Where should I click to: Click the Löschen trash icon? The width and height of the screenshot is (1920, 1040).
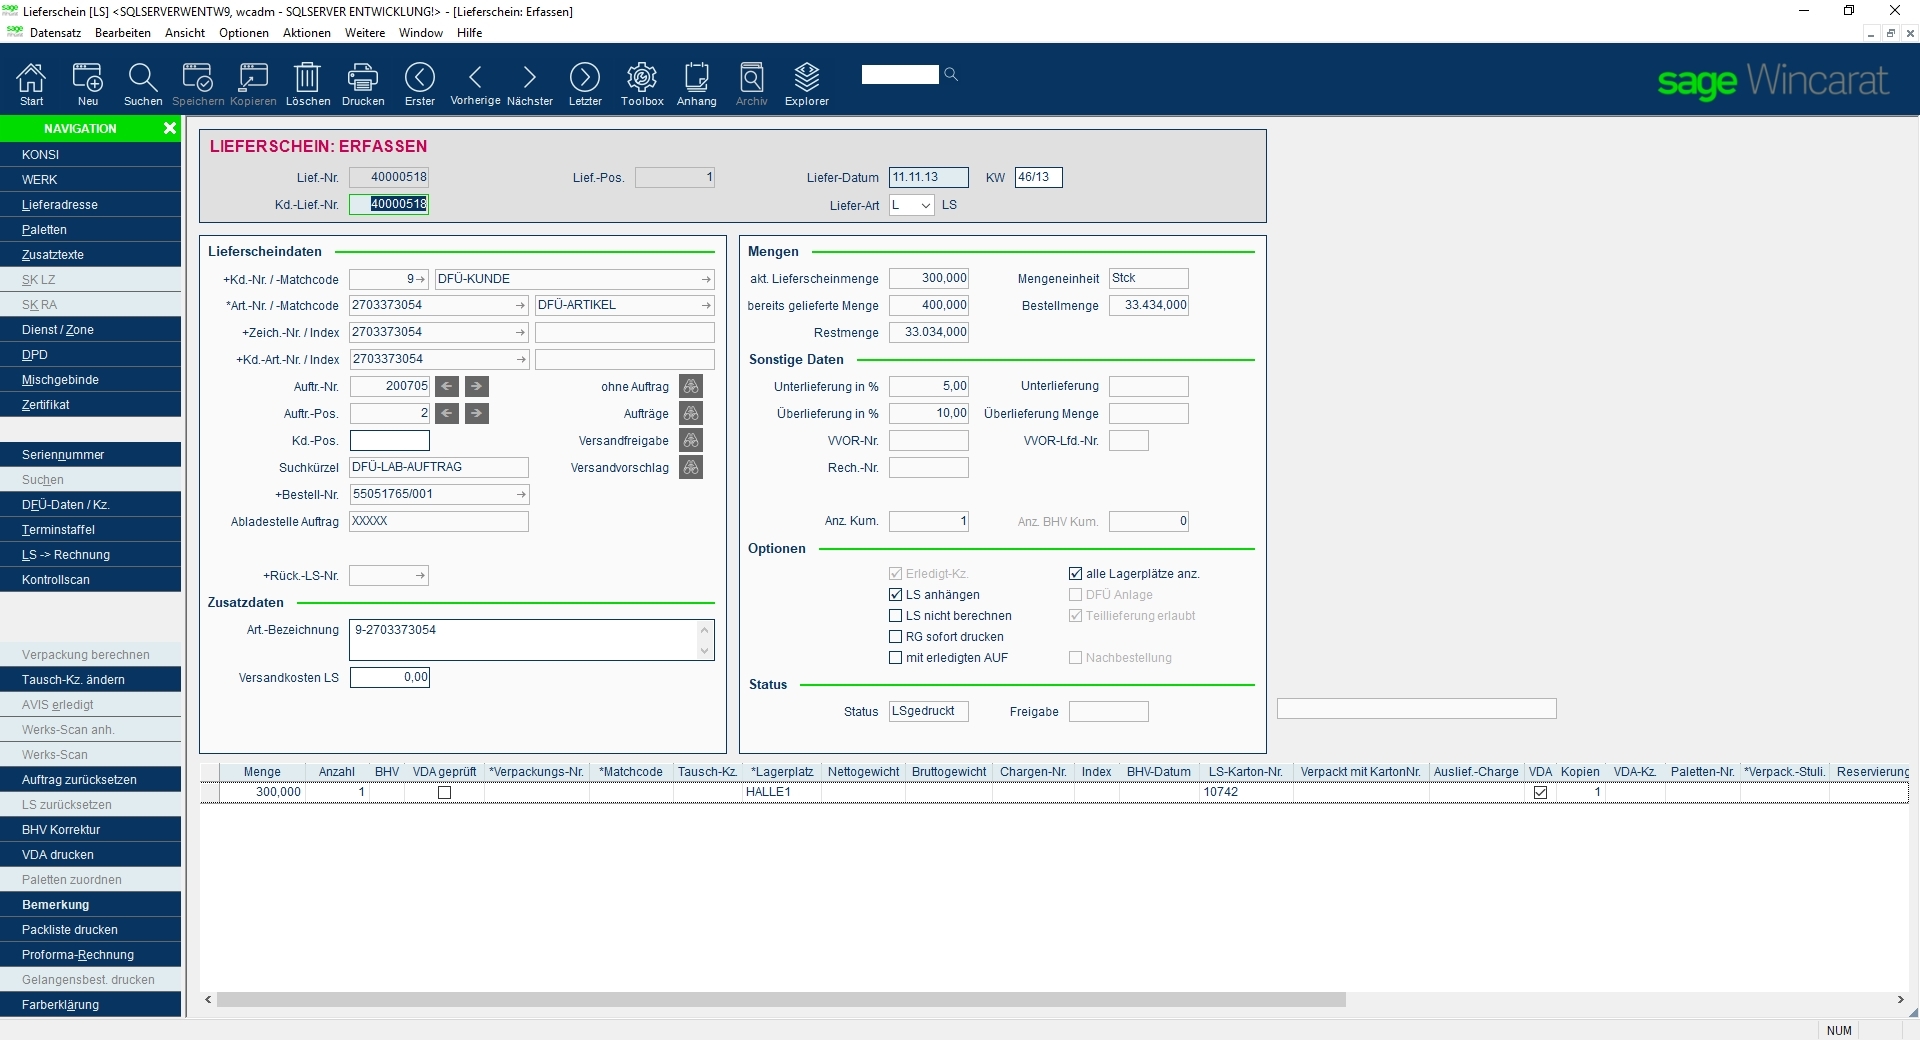(307, 78)
